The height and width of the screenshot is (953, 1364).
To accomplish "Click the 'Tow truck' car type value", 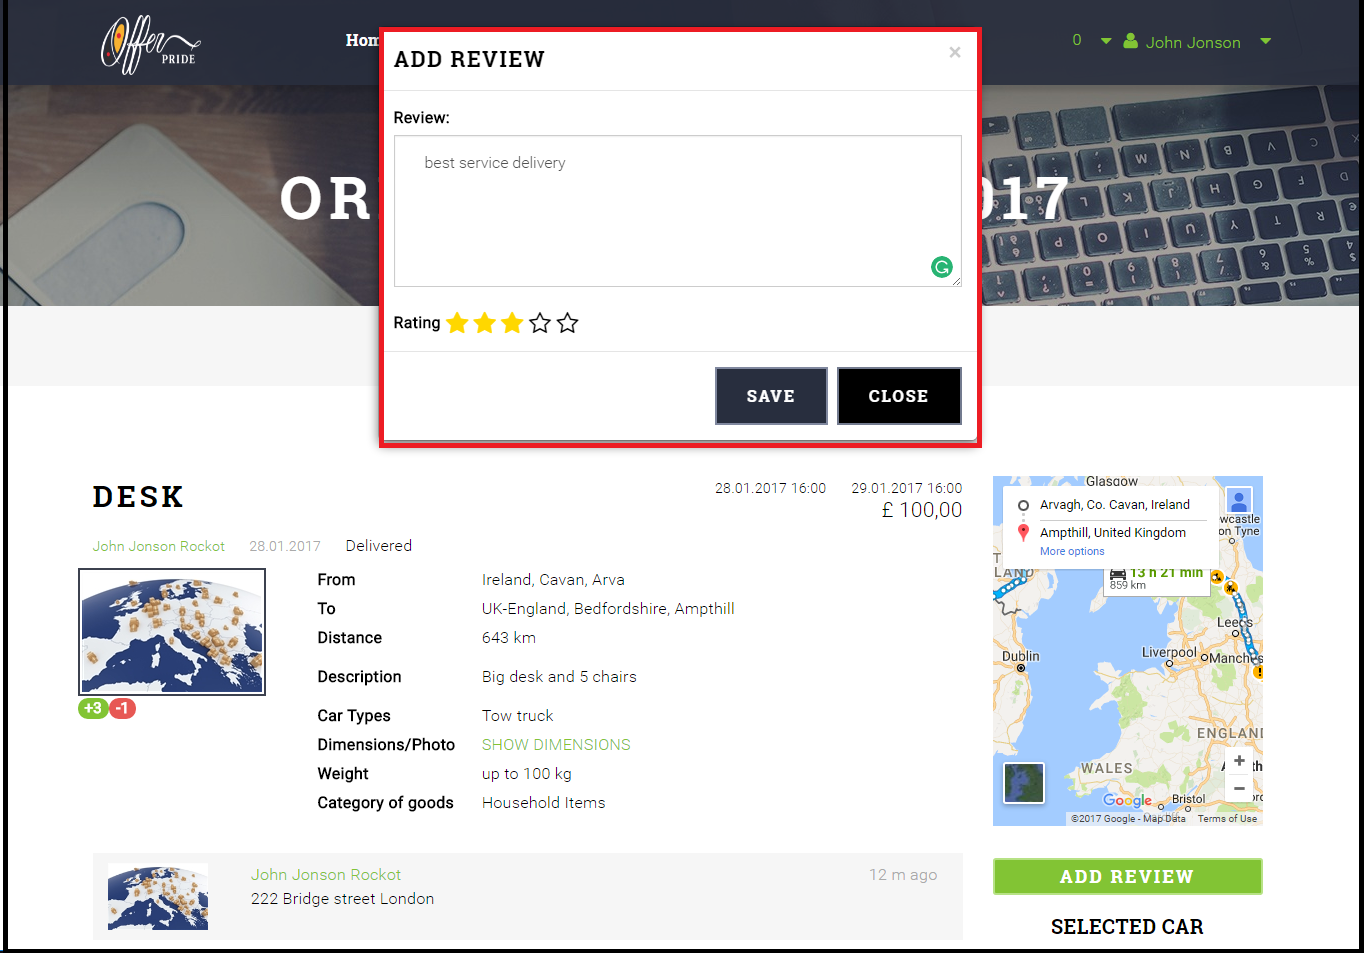I will click(518, 716).
